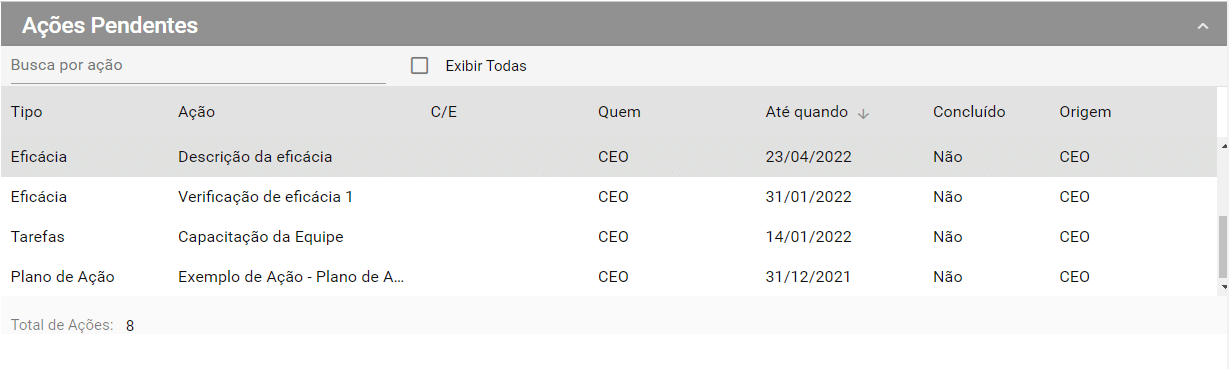Select the Descrição da eficácia row
This screenshot has height=369, width=1229.
pyautogui.click(x=608, y=157)
